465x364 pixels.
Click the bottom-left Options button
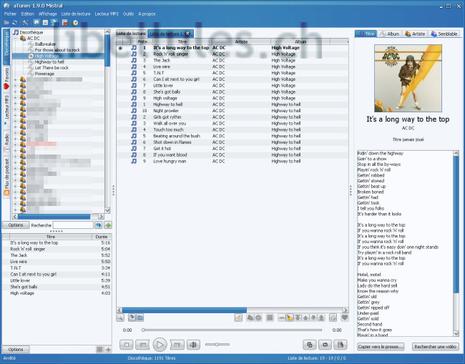(16, 350)
